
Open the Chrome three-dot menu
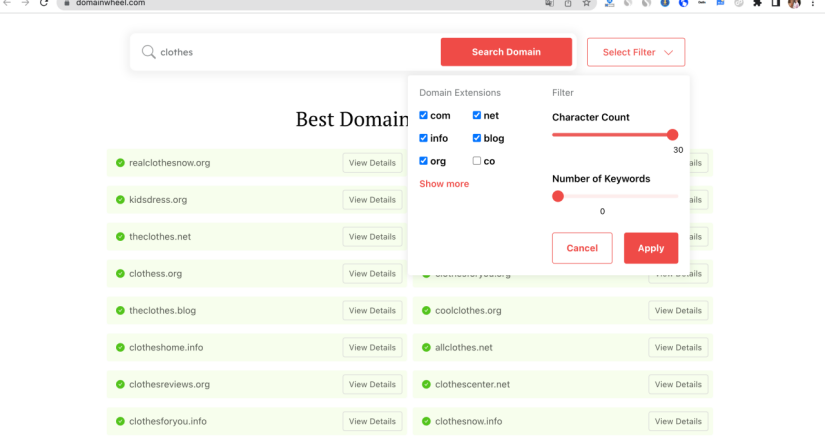pos(813,4)
